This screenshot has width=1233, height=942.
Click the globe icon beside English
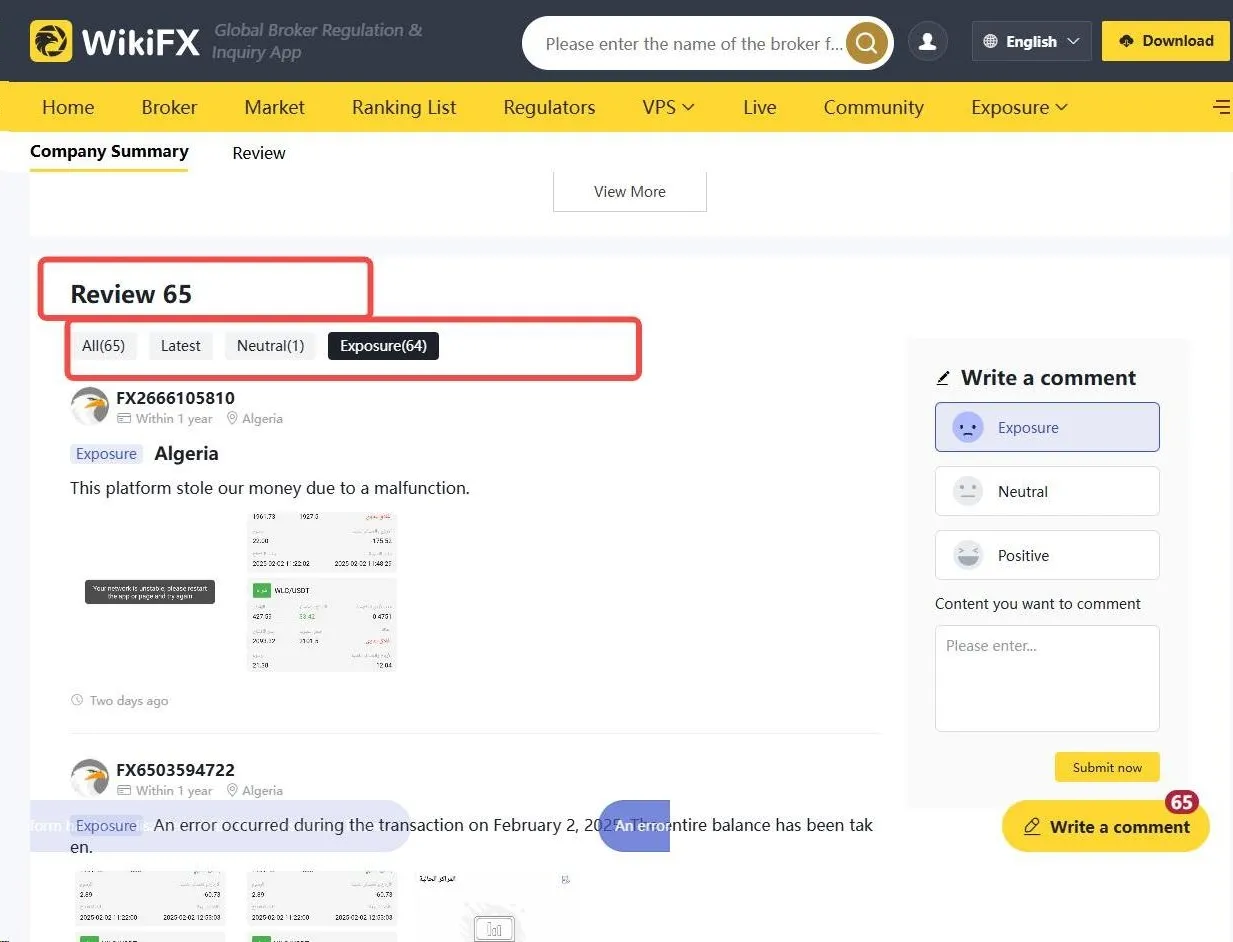(x=990, y=42)
